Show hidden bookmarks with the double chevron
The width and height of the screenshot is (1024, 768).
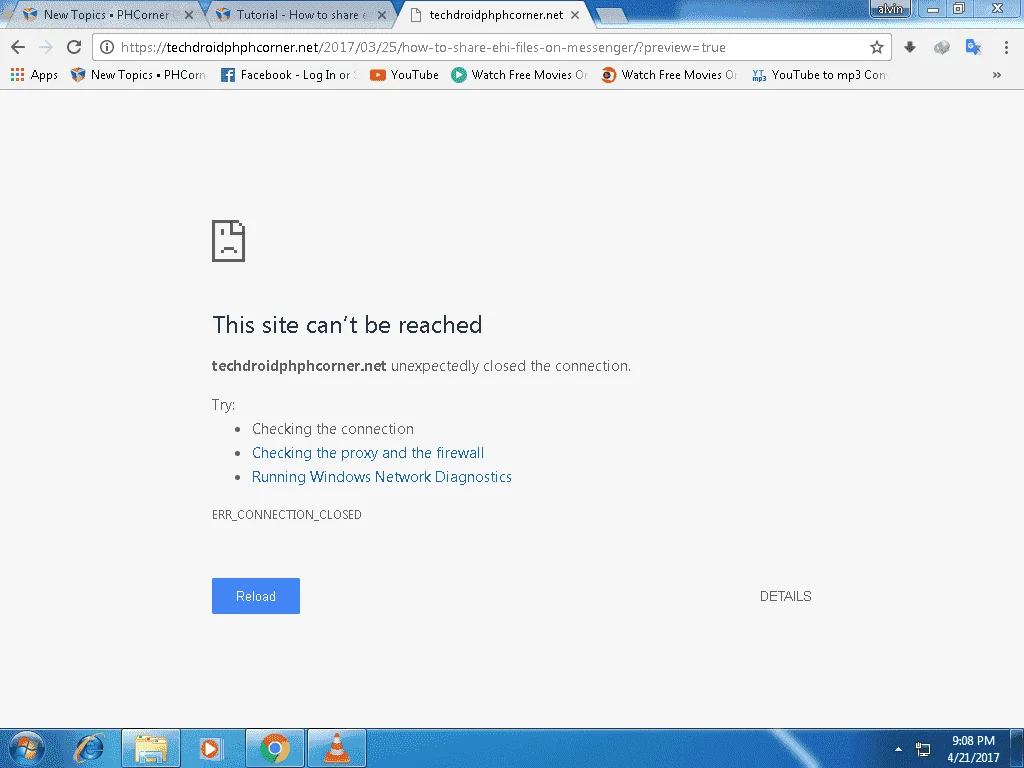click(x=997, y=75)
